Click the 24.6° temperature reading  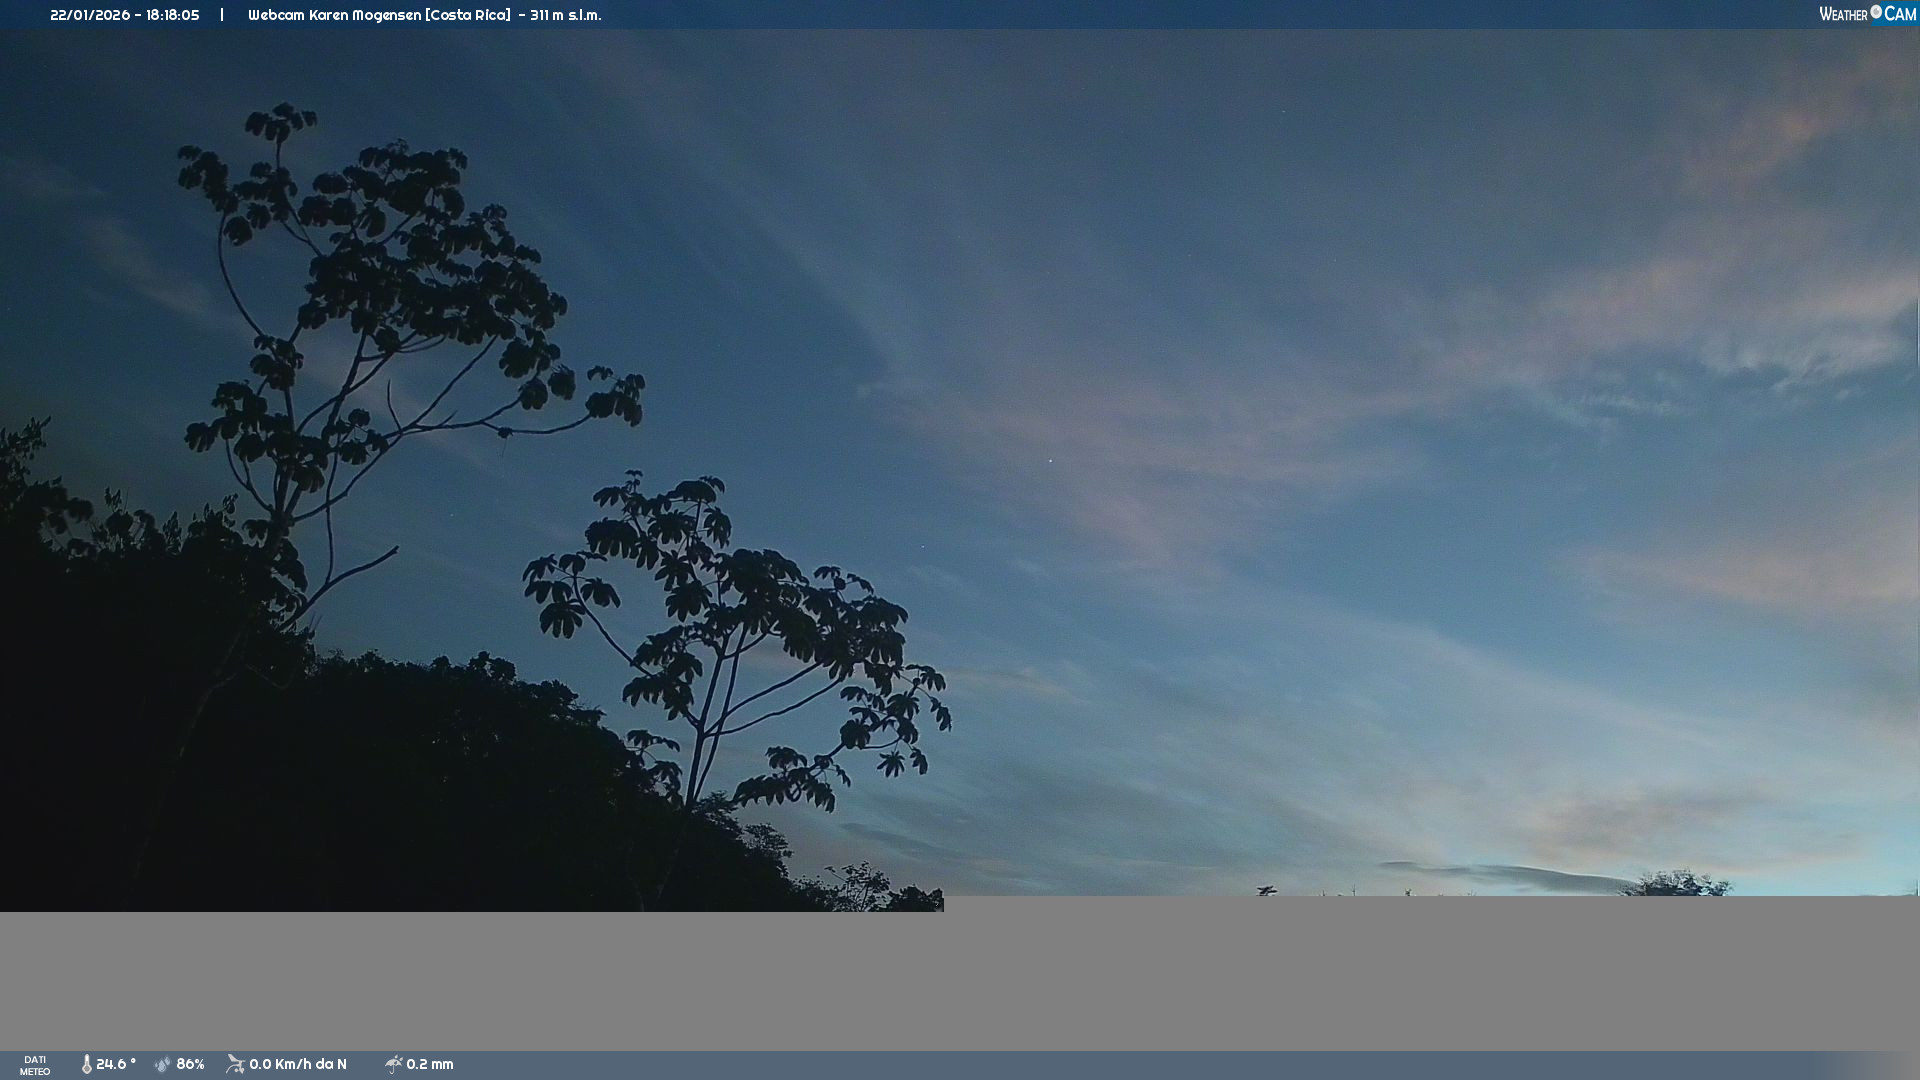(x=115, y=1065)
